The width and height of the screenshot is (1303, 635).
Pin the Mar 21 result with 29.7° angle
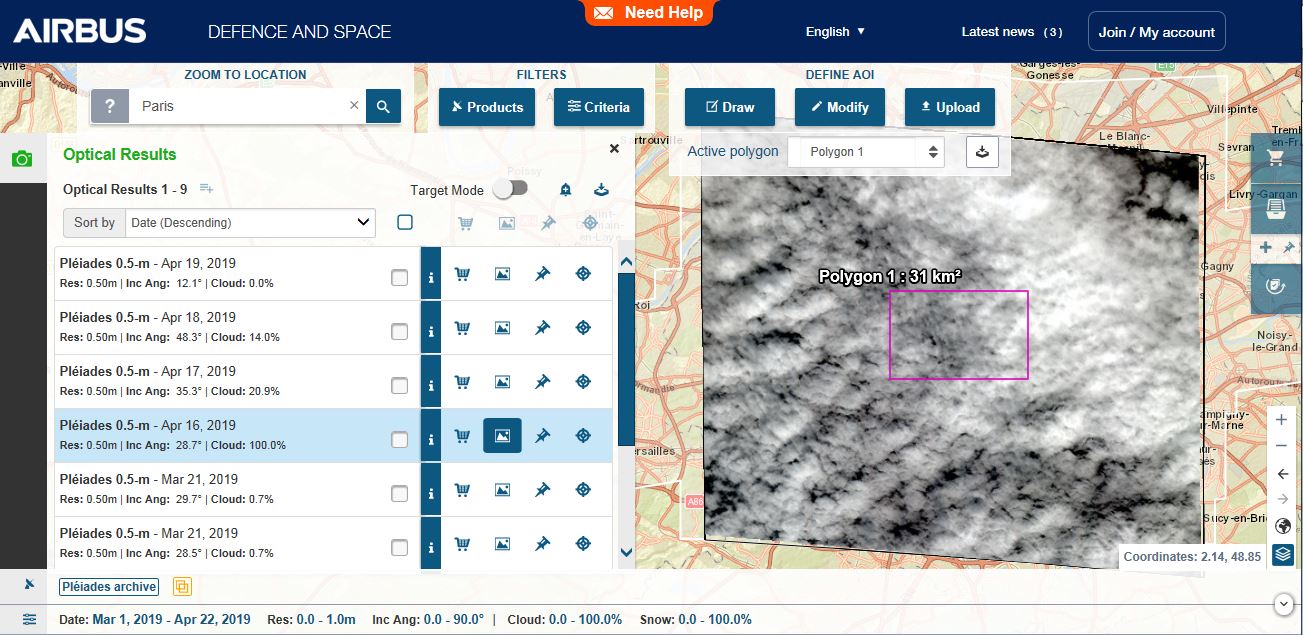pos(542,490)
